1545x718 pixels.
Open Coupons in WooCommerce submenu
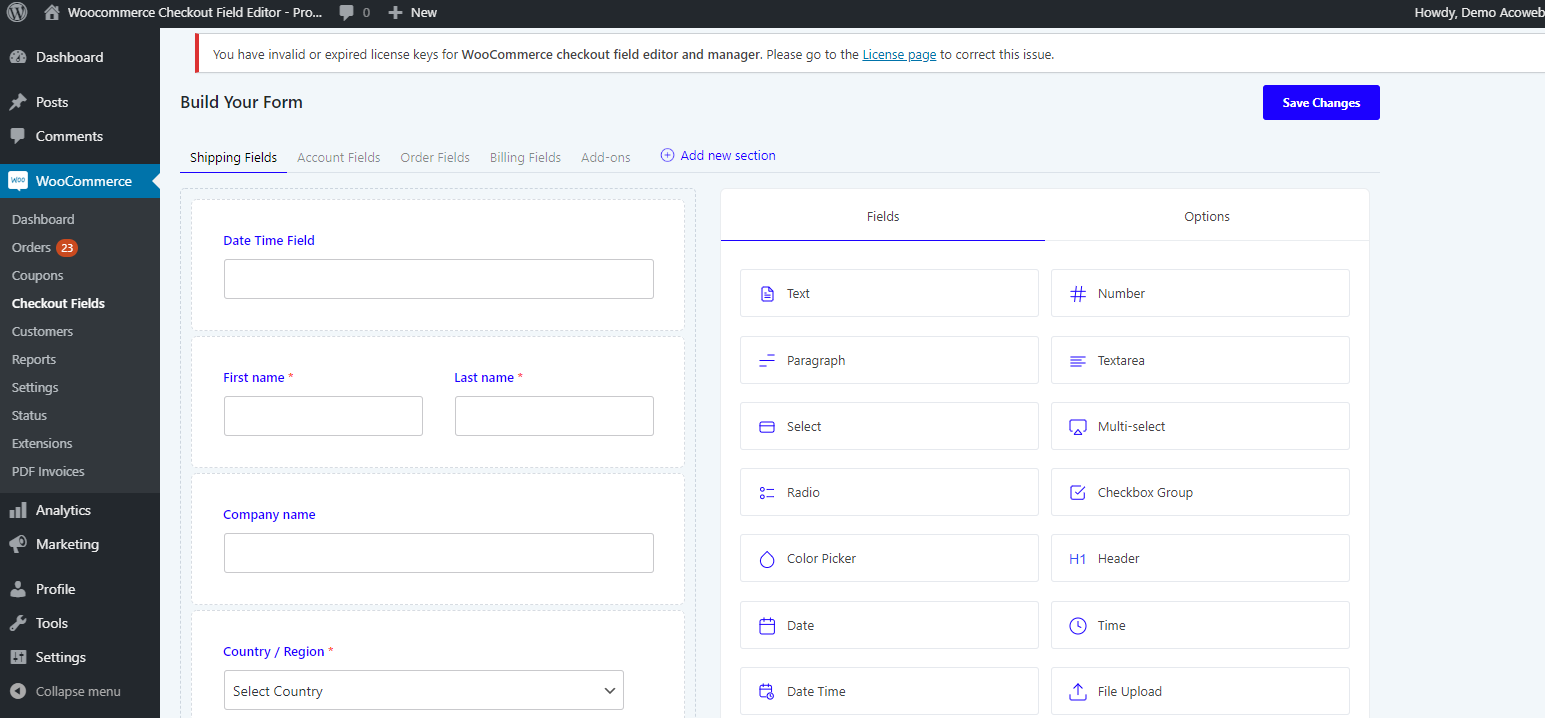[x=37, y=275]
